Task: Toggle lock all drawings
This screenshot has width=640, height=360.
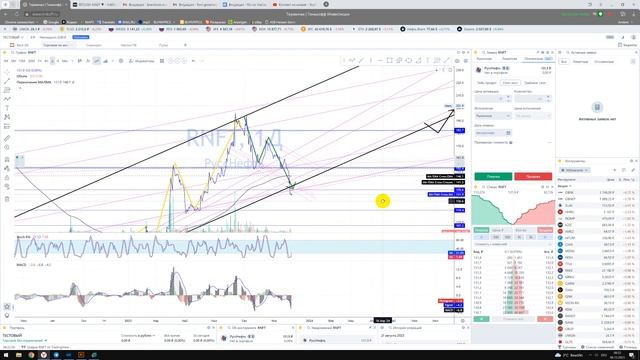Action: (7, 178)
